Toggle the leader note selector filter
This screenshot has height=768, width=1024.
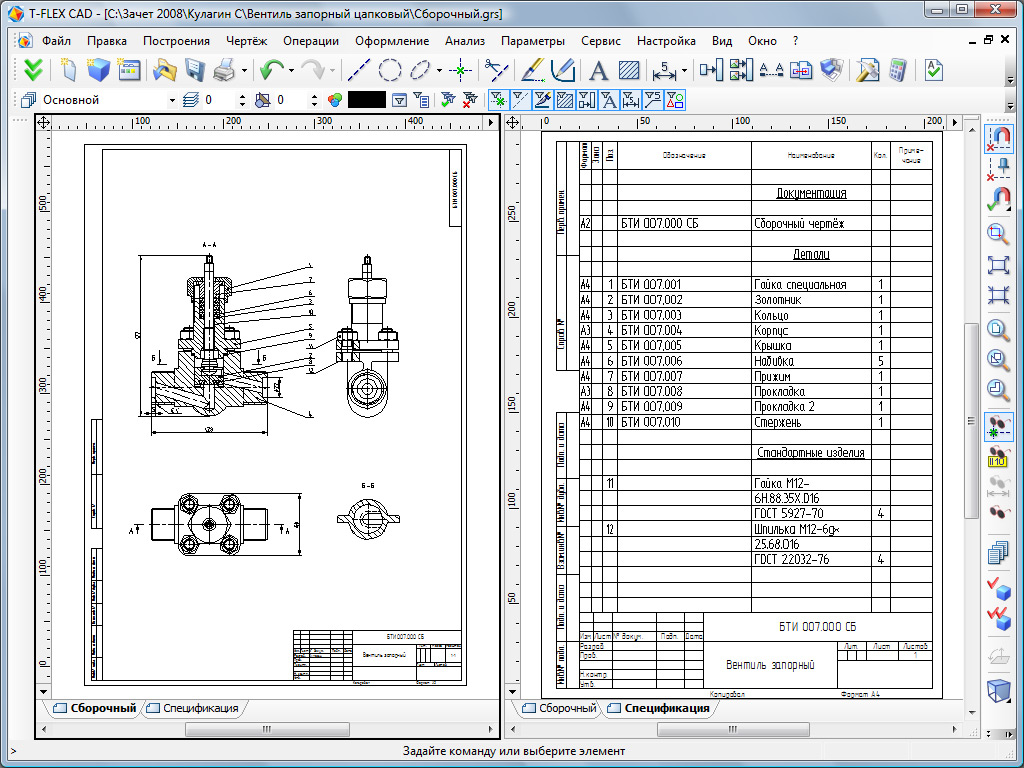click(653, 100)
